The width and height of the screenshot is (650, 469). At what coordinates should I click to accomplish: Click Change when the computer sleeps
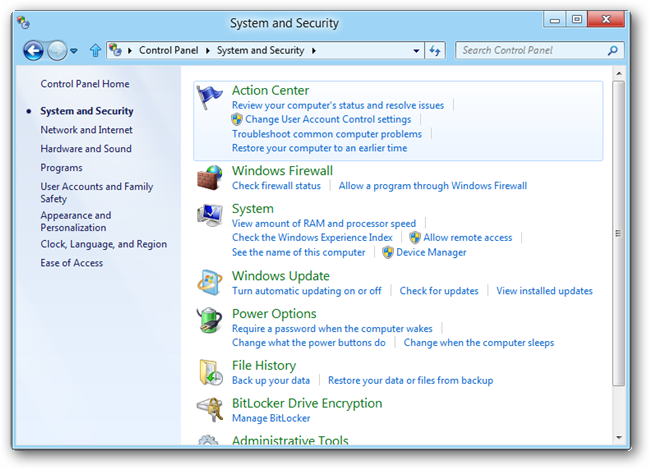[x=479, y=343]
